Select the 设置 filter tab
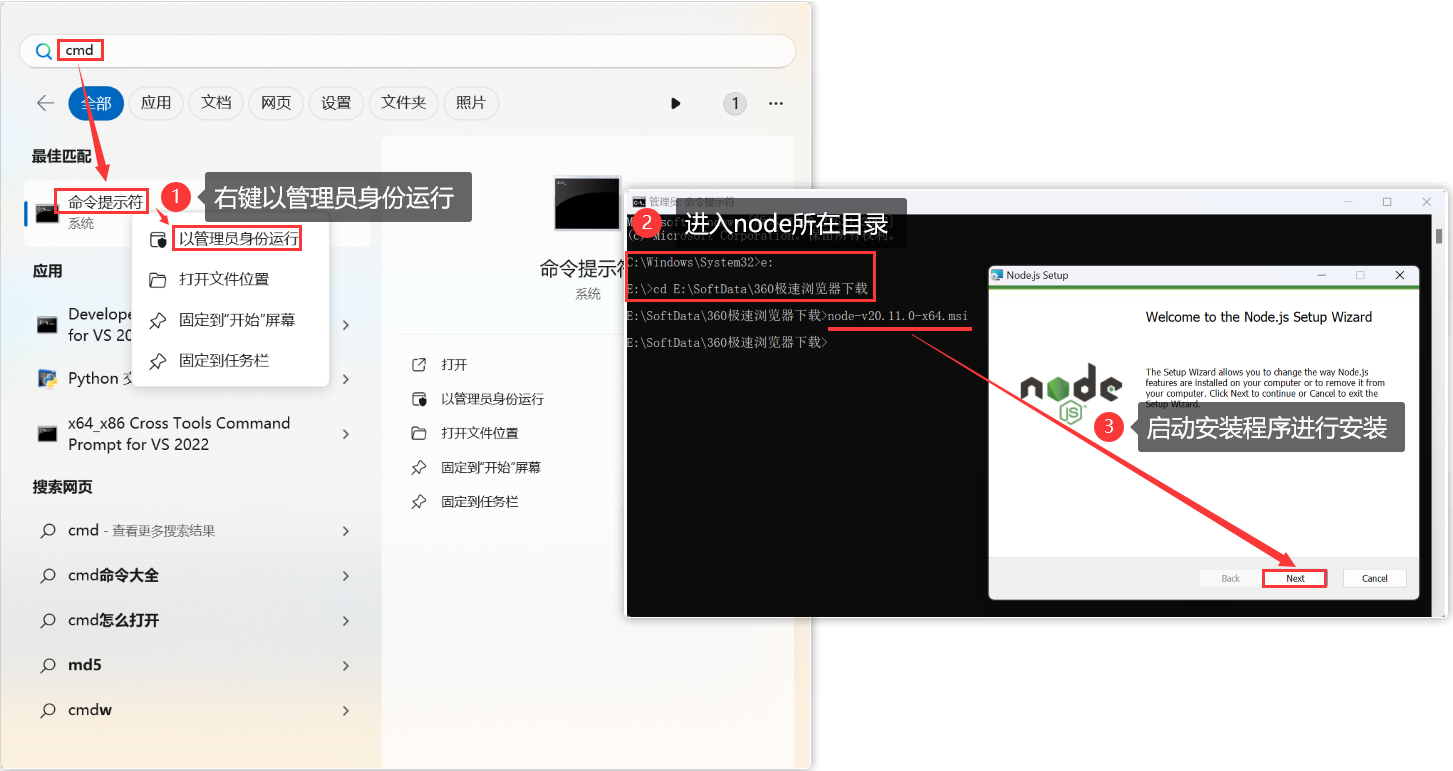1453x771 pixels. (336, 103)
